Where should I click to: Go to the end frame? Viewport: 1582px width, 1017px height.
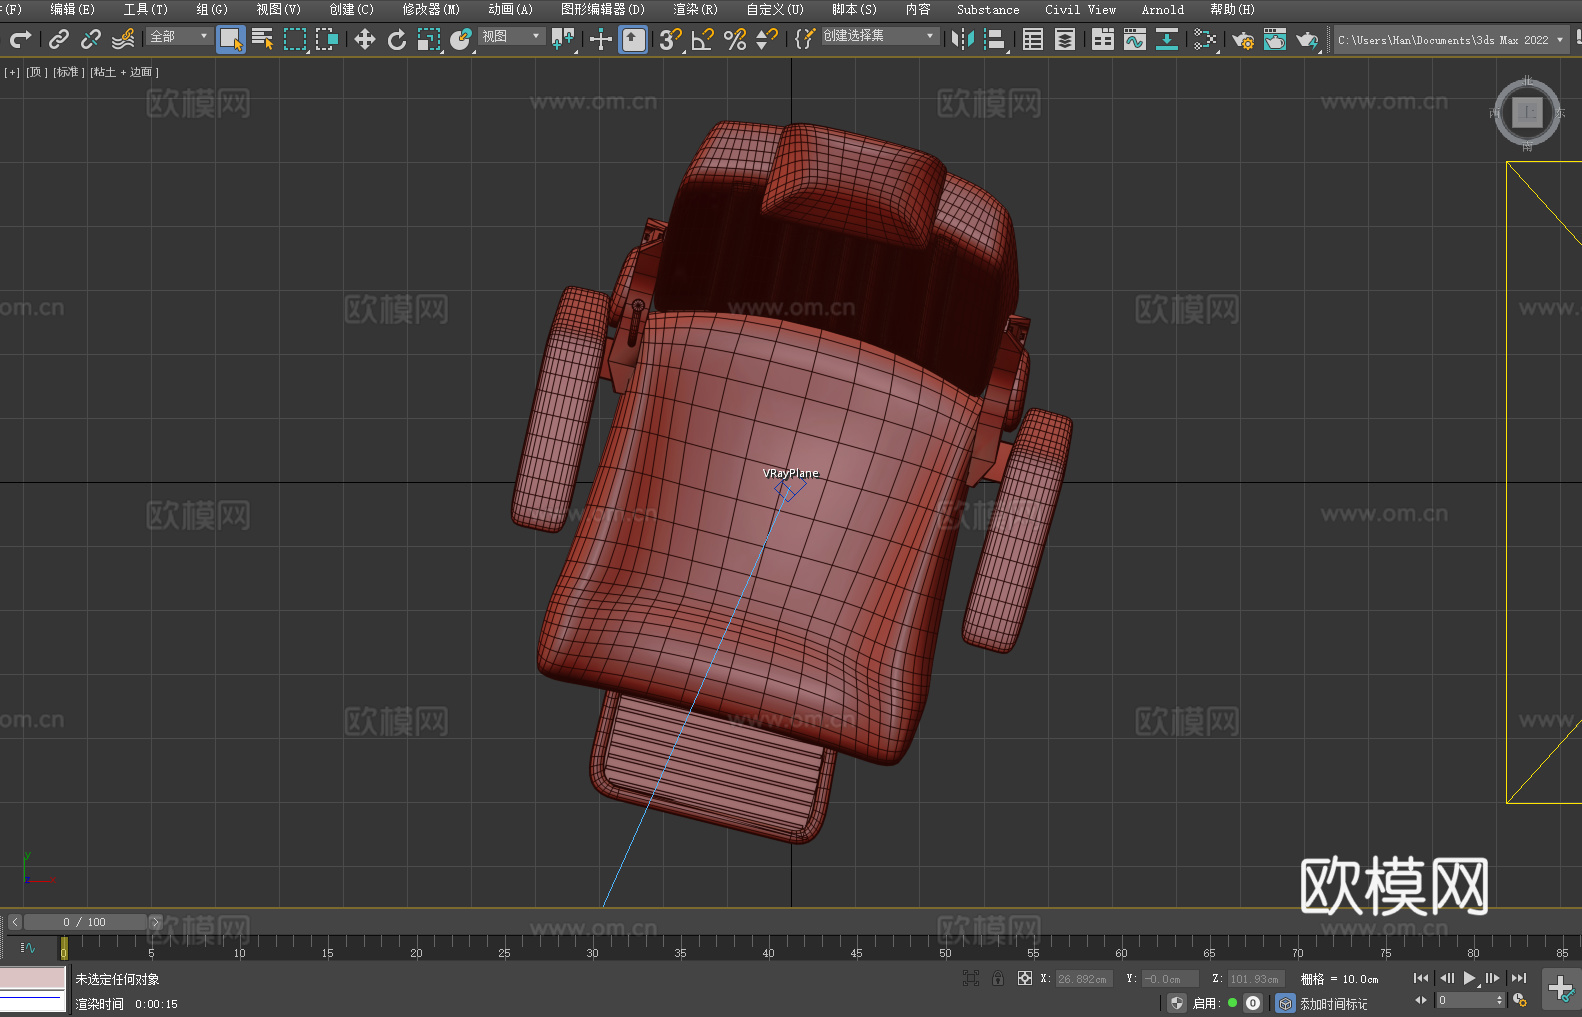click(x=1519, y=978)
